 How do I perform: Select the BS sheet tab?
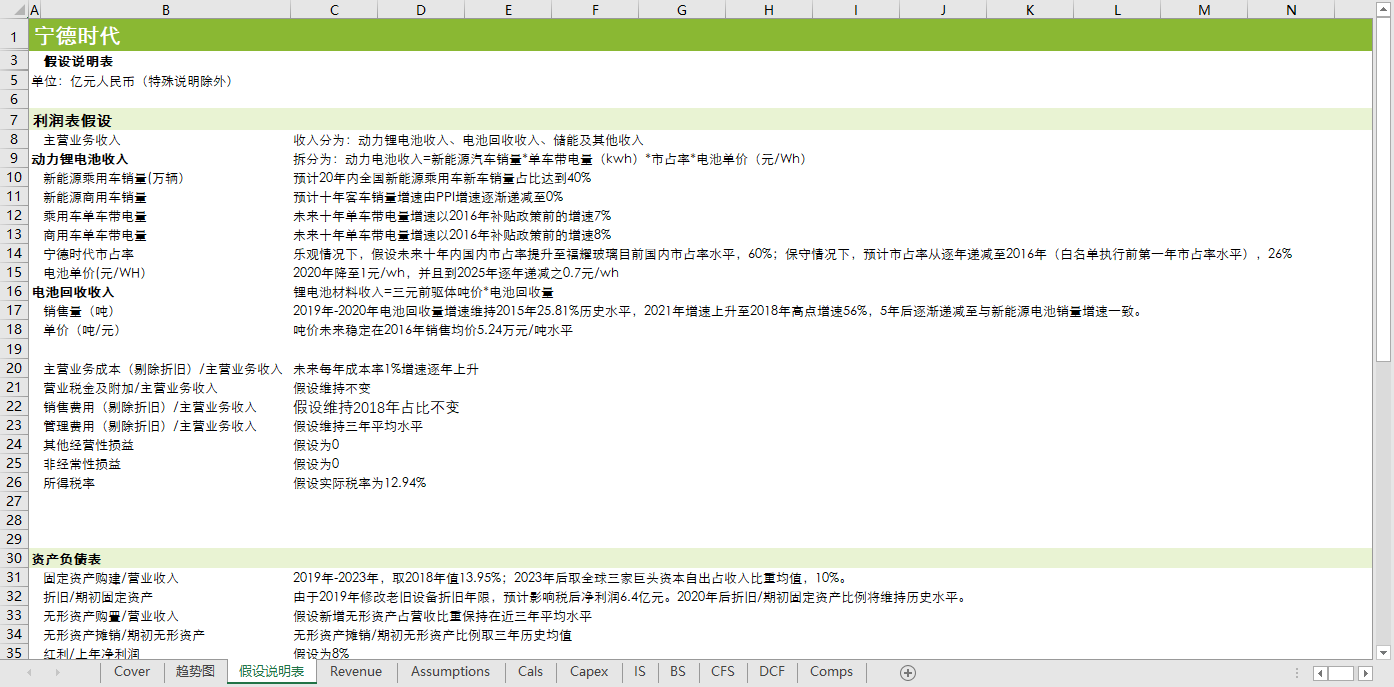coord(678,672)
